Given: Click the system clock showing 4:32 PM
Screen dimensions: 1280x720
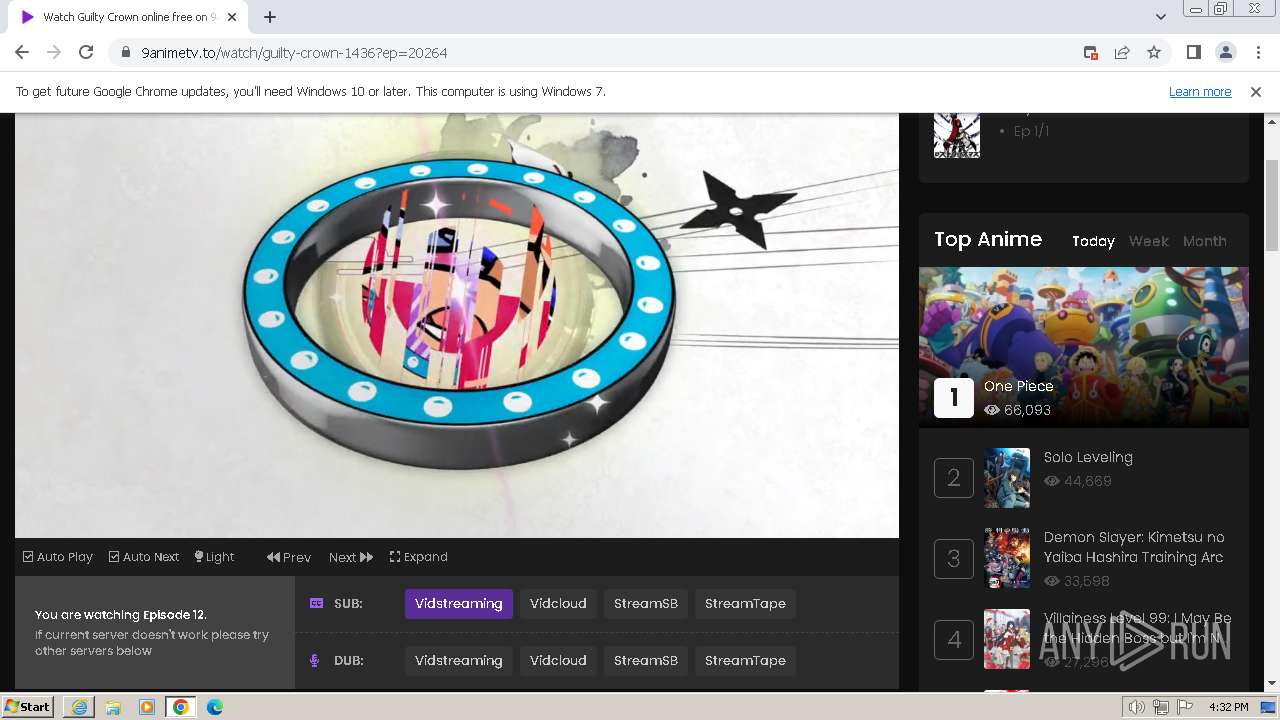Looking at the screenshot, I should [1229, 707].
